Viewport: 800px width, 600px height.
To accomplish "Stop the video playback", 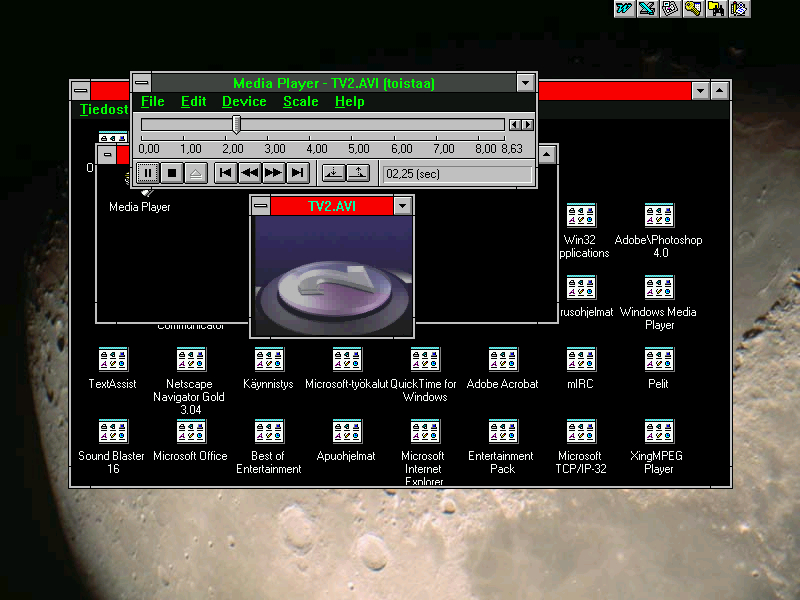I will click(172, 173).
